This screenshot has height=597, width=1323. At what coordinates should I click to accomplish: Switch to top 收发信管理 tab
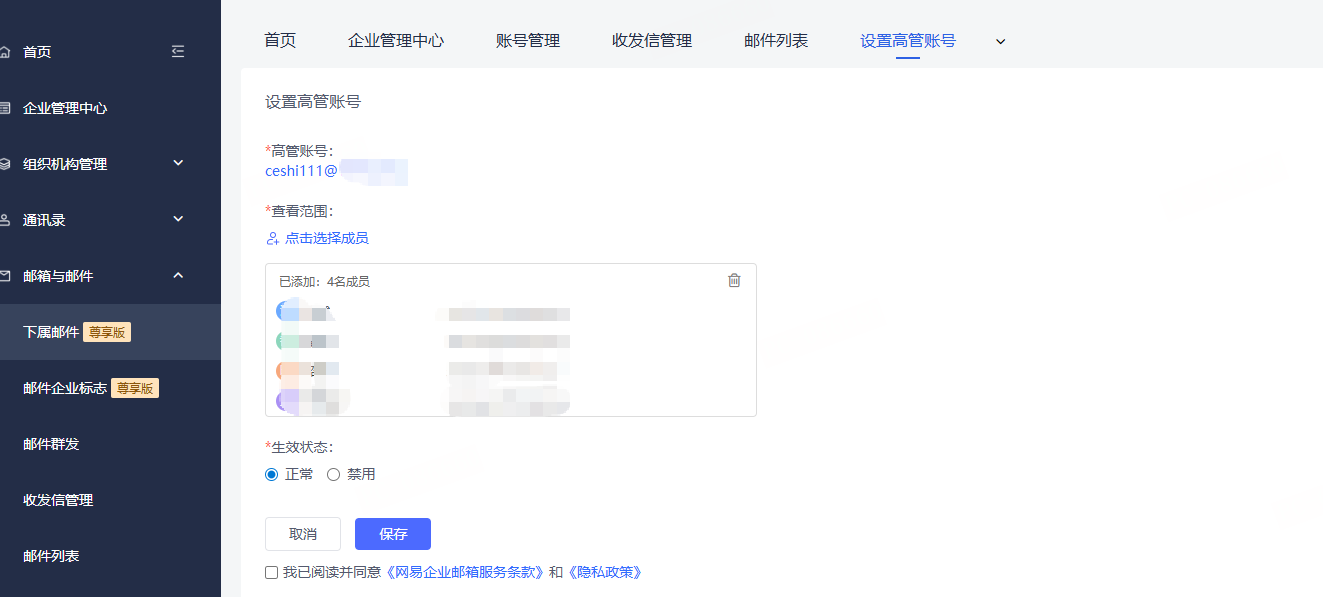[x=652, y=41]
